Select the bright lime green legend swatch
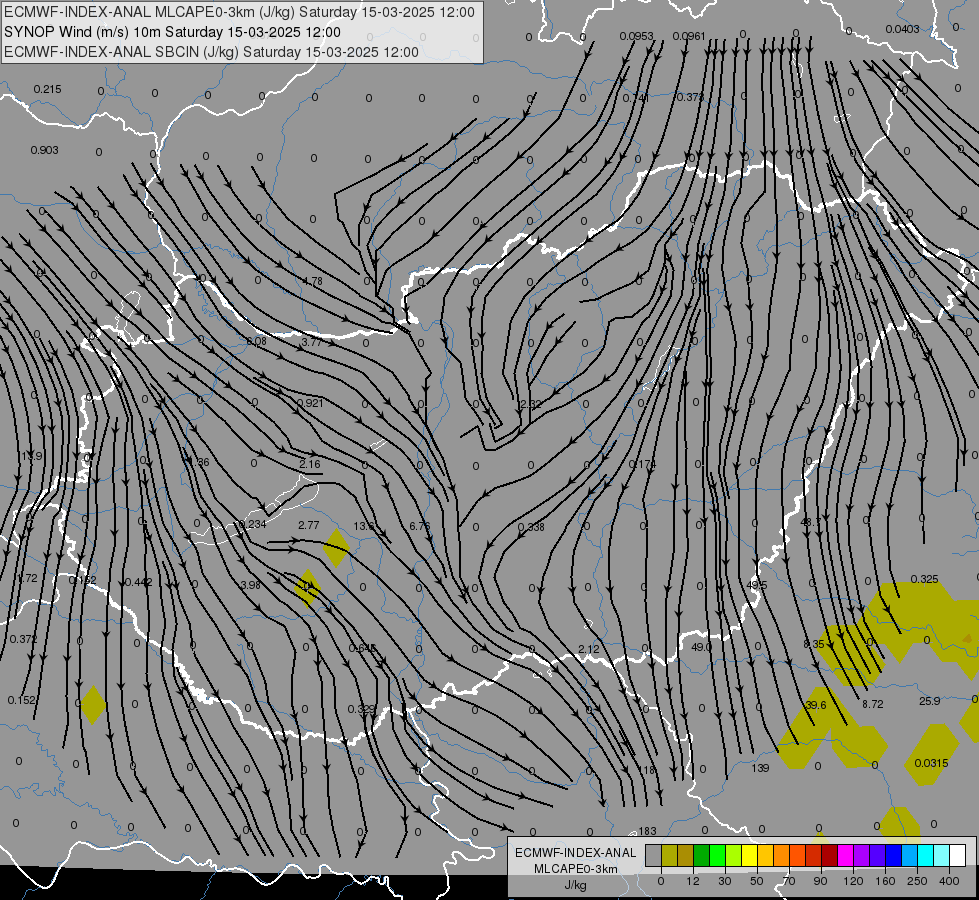 [x=717, y=855]
